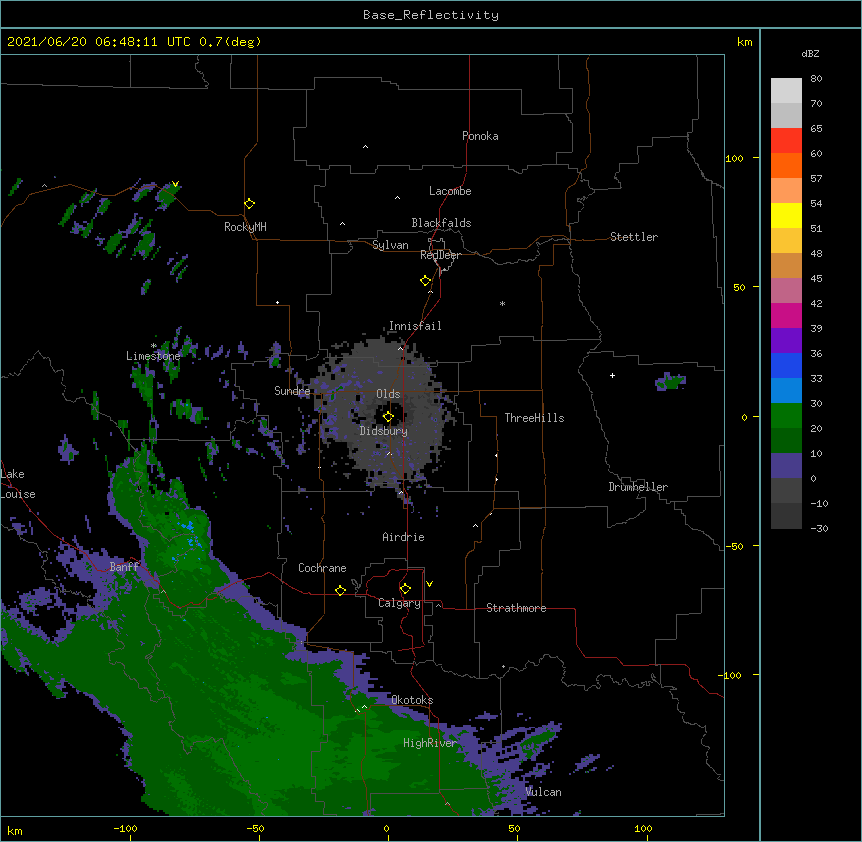Click the white asterisk marker above Limestone
862x842 pixels.
click(153, 346)
